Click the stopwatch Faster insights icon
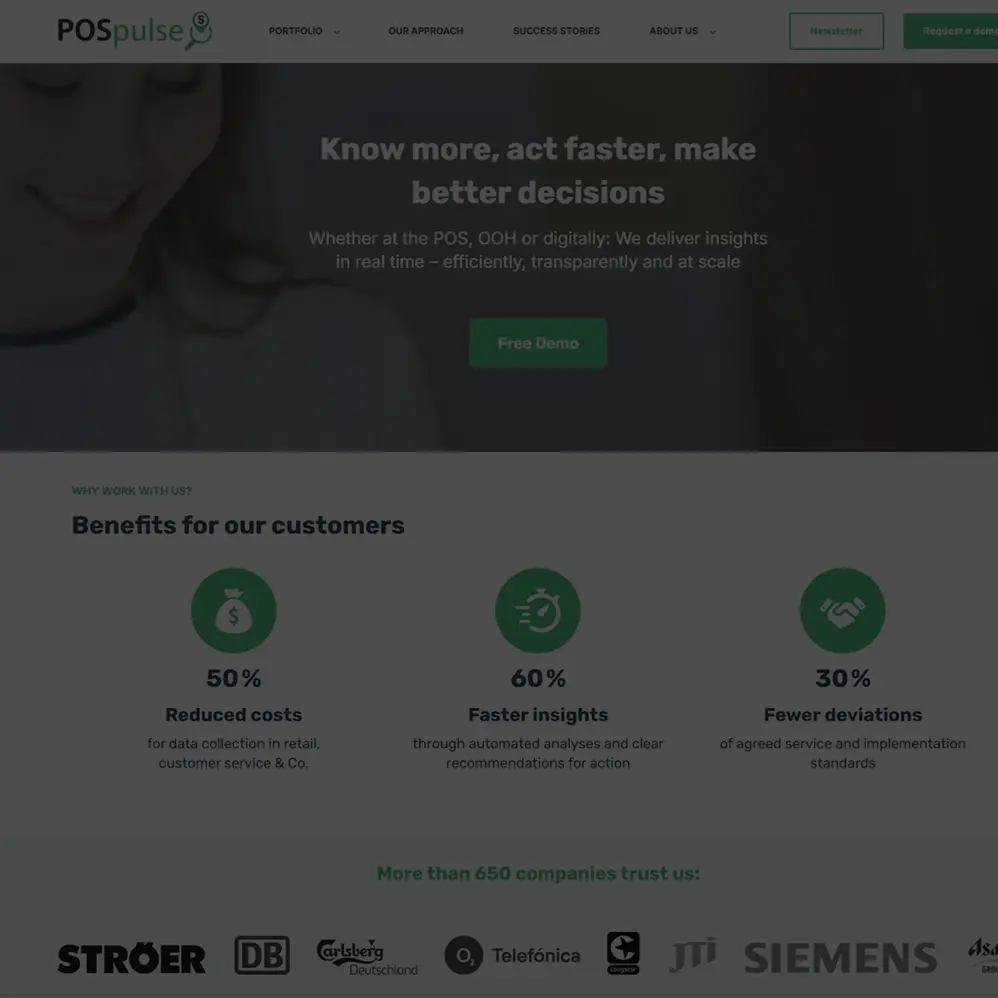 click(x=538, y=610)
